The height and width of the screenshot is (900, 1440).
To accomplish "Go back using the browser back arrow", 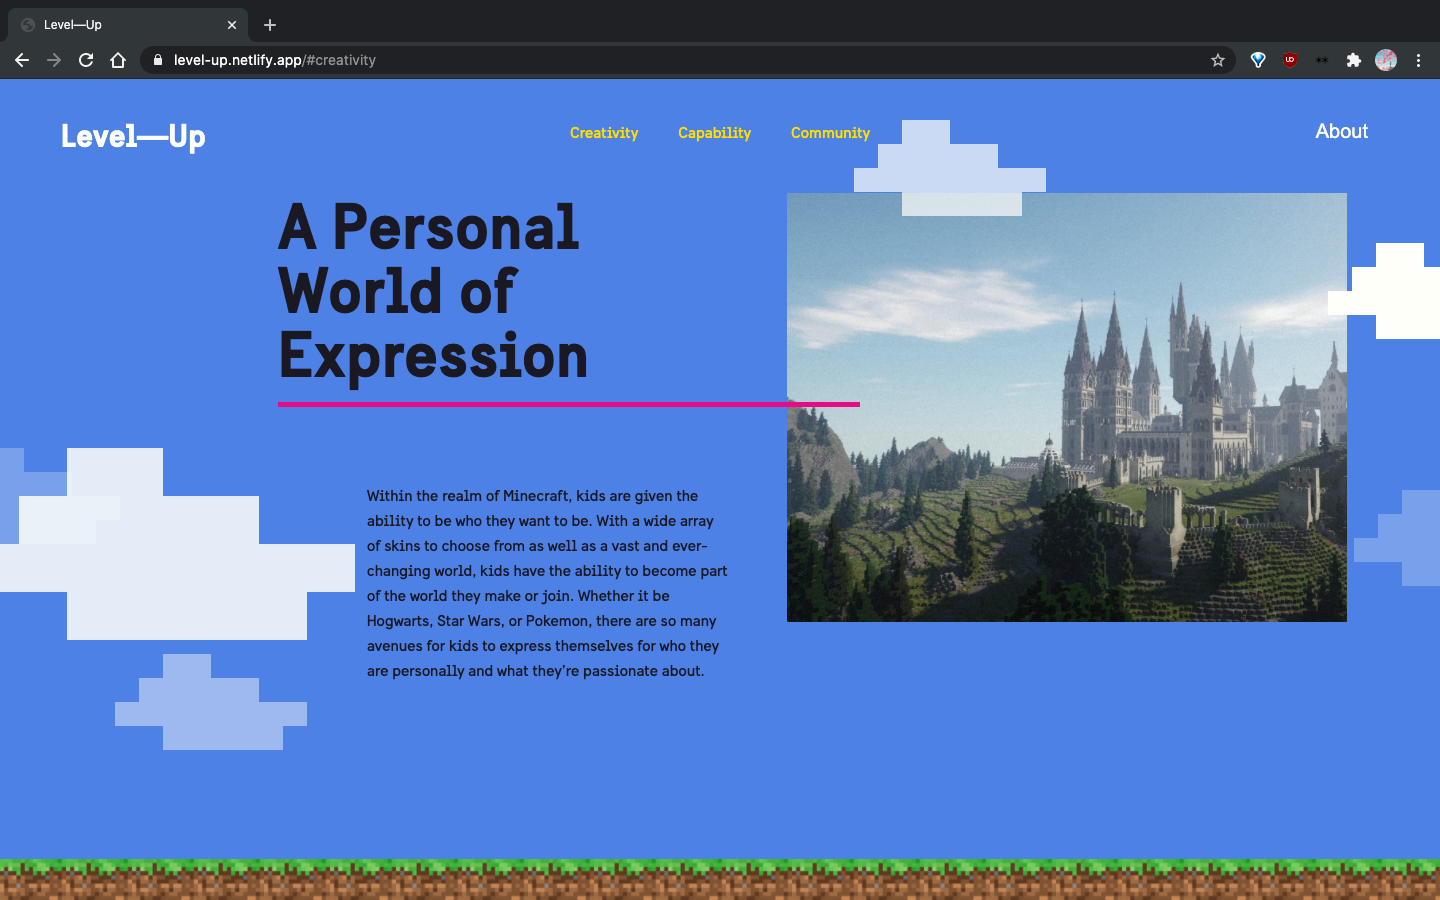I will [22, 60].
